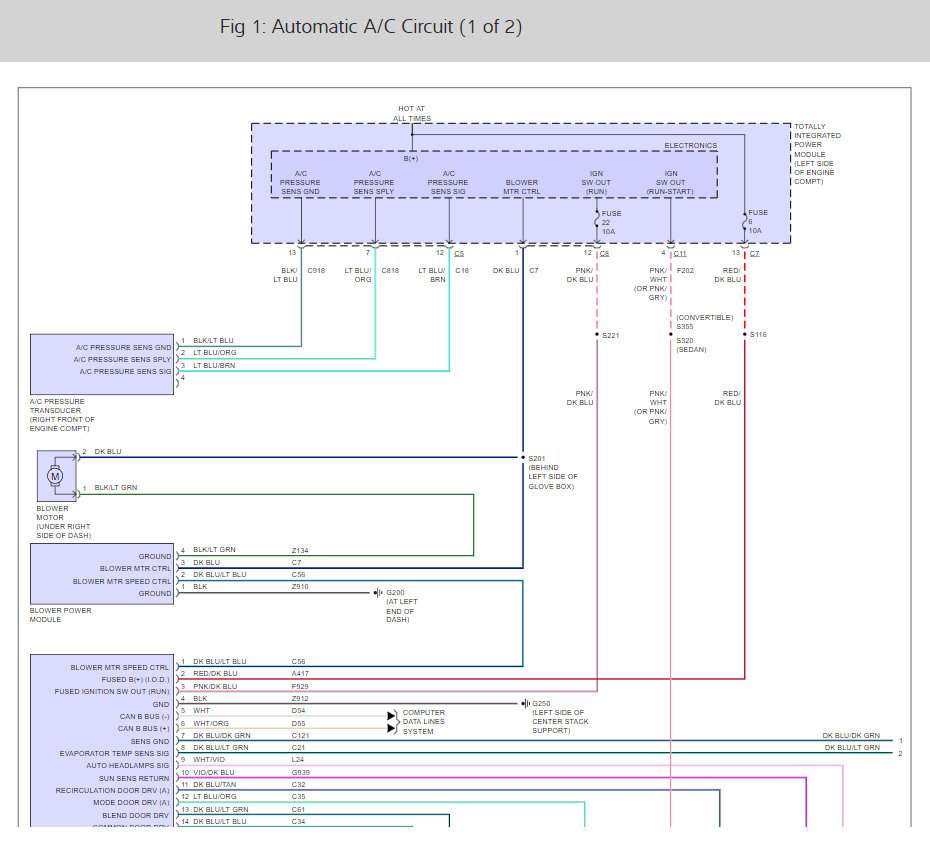Click the 'S201' splice label
Viewport: 930px width, 852px height.
click(537, 459)
